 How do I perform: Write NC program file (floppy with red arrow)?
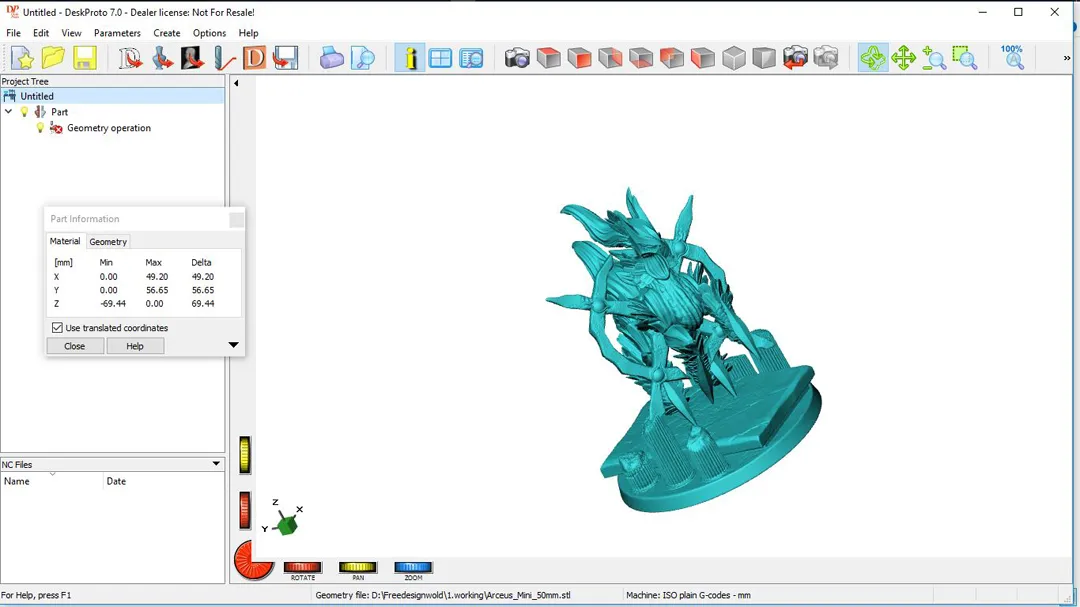point(285,58)
